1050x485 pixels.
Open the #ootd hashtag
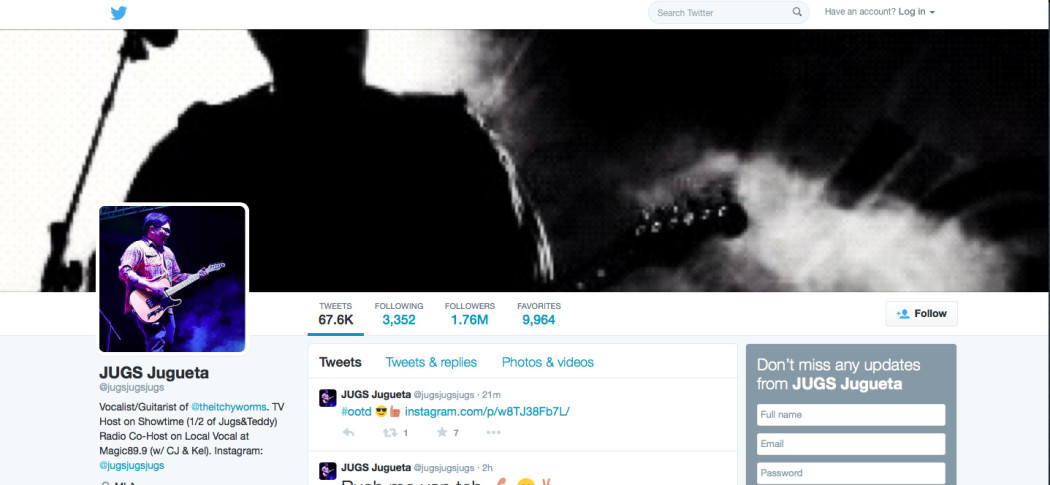pos(356,411)
